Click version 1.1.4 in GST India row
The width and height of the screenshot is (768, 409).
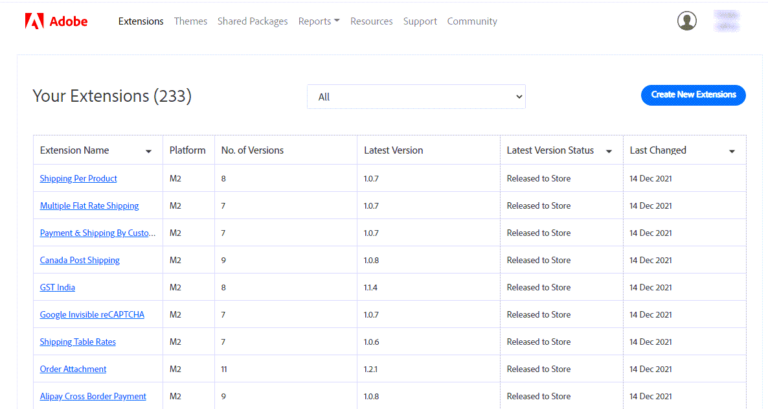pyautogui.click(x=370, y=288)
